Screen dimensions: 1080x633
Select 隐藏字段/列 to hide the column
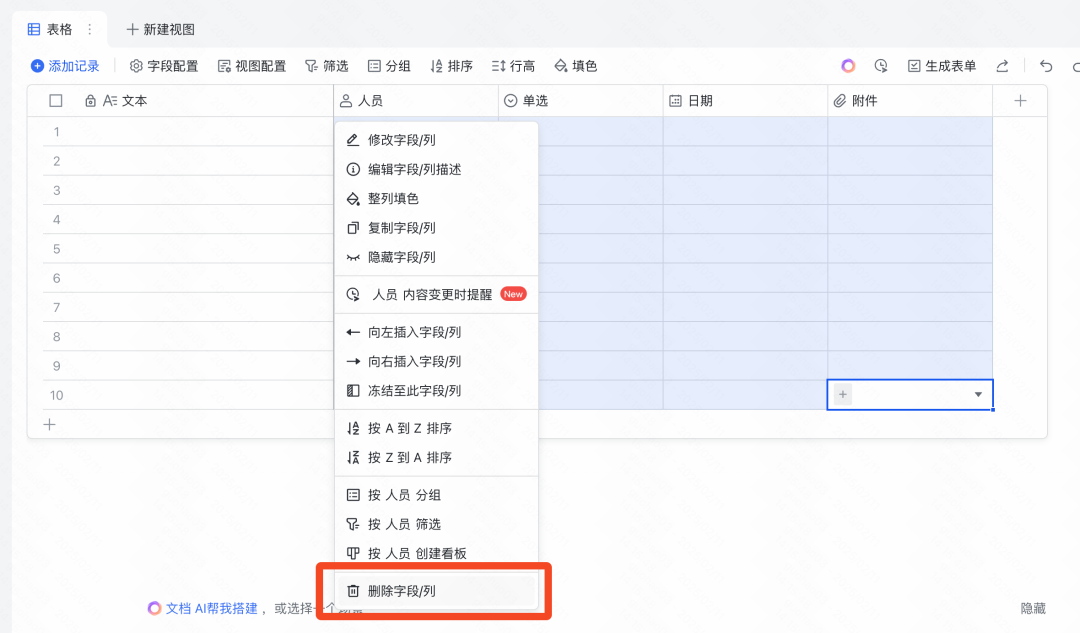point(401,257)
